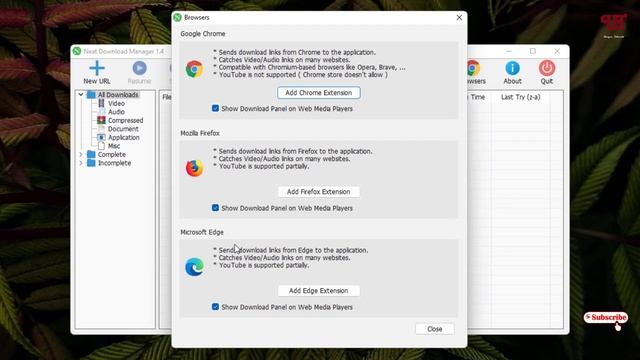This screenshot has height=360, width=640.
Task: Toggle Firefox Show Download Panel checkbox
Action: (x=216, y=208)
